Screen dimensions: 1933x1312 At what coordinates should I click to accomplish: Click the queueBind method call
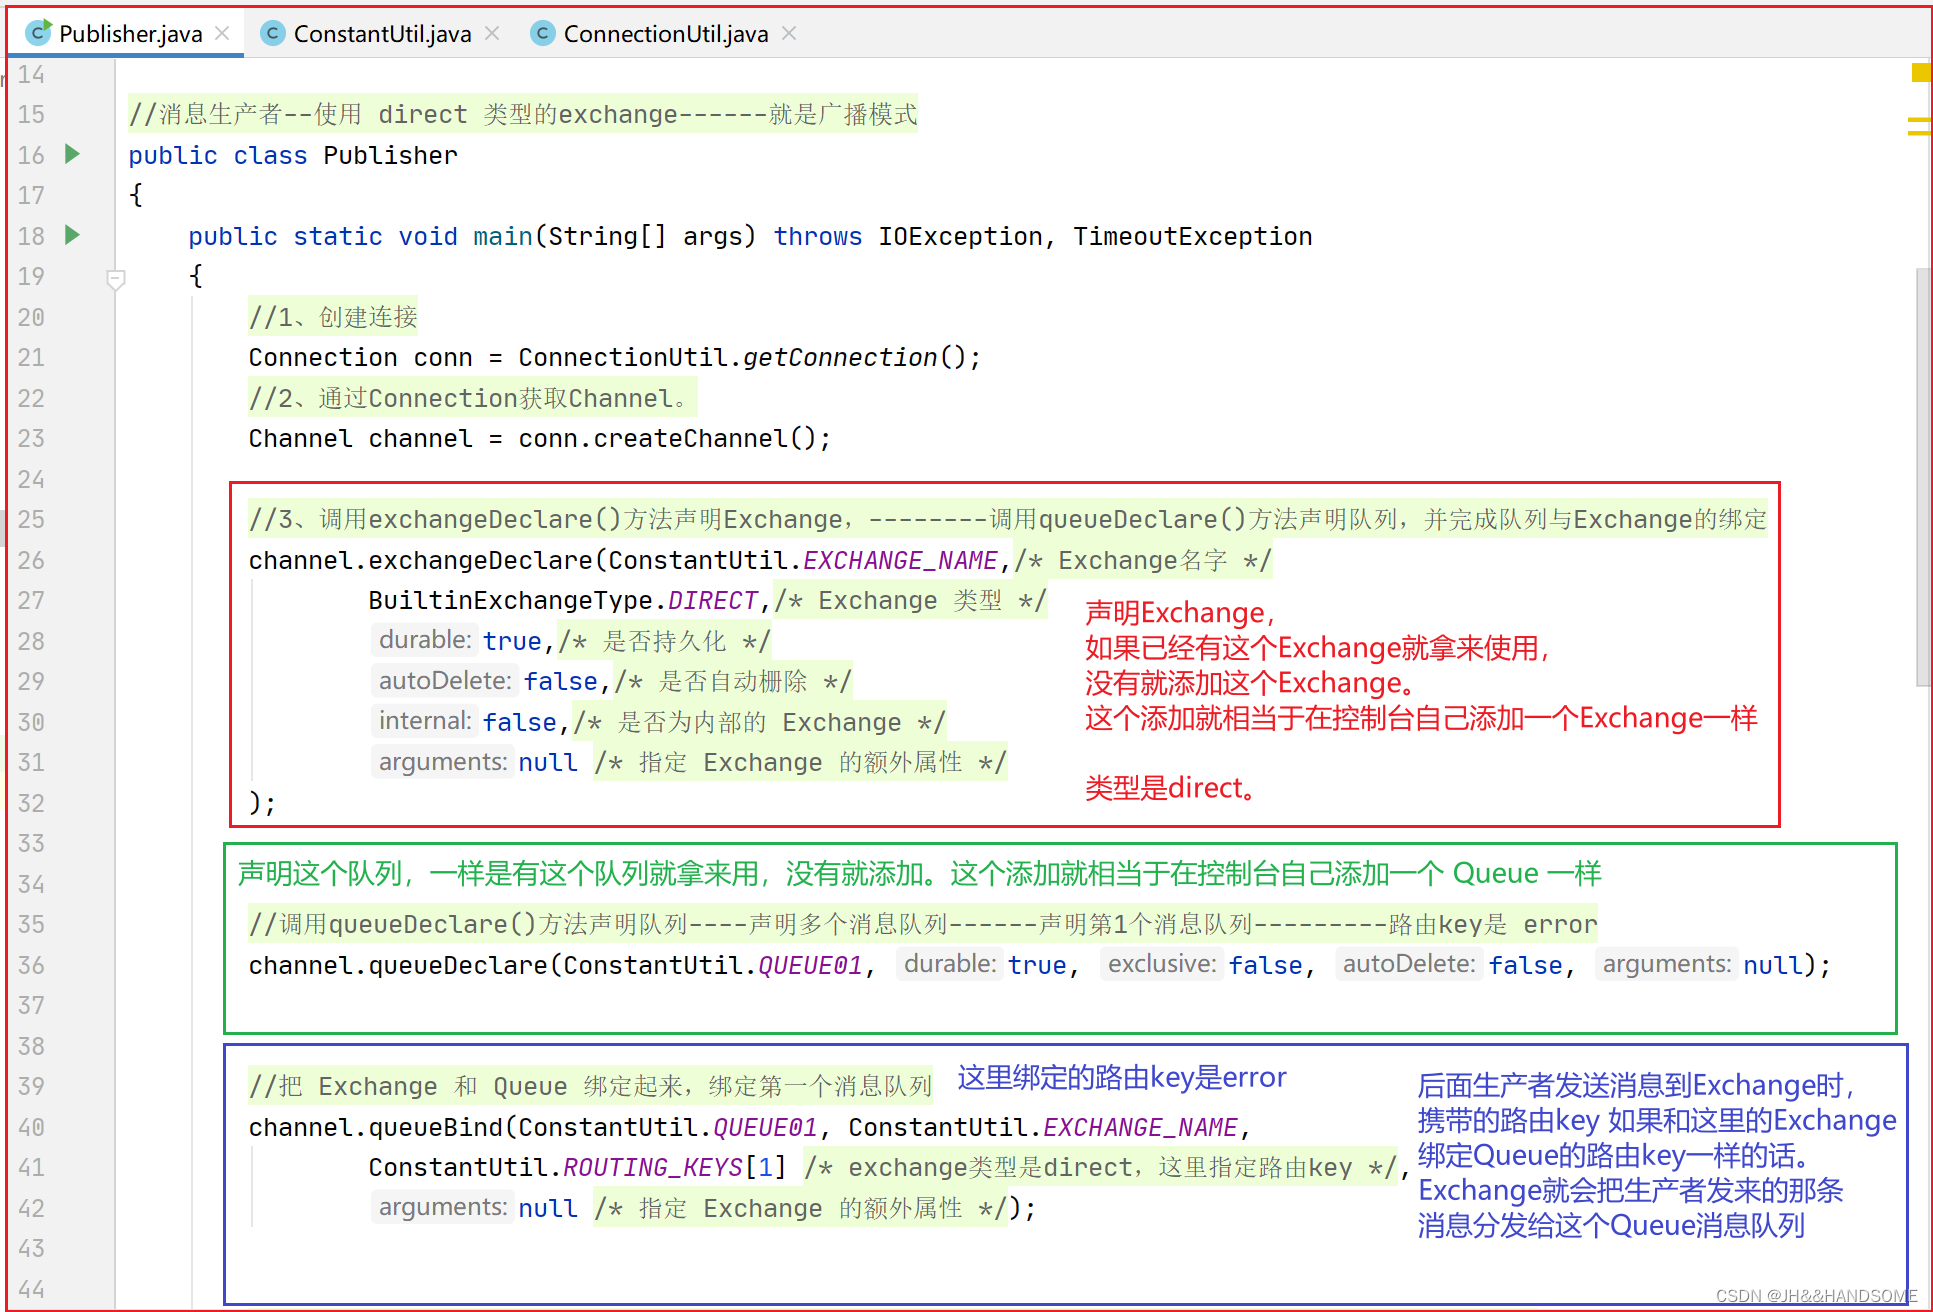[x=436, y=1127]
